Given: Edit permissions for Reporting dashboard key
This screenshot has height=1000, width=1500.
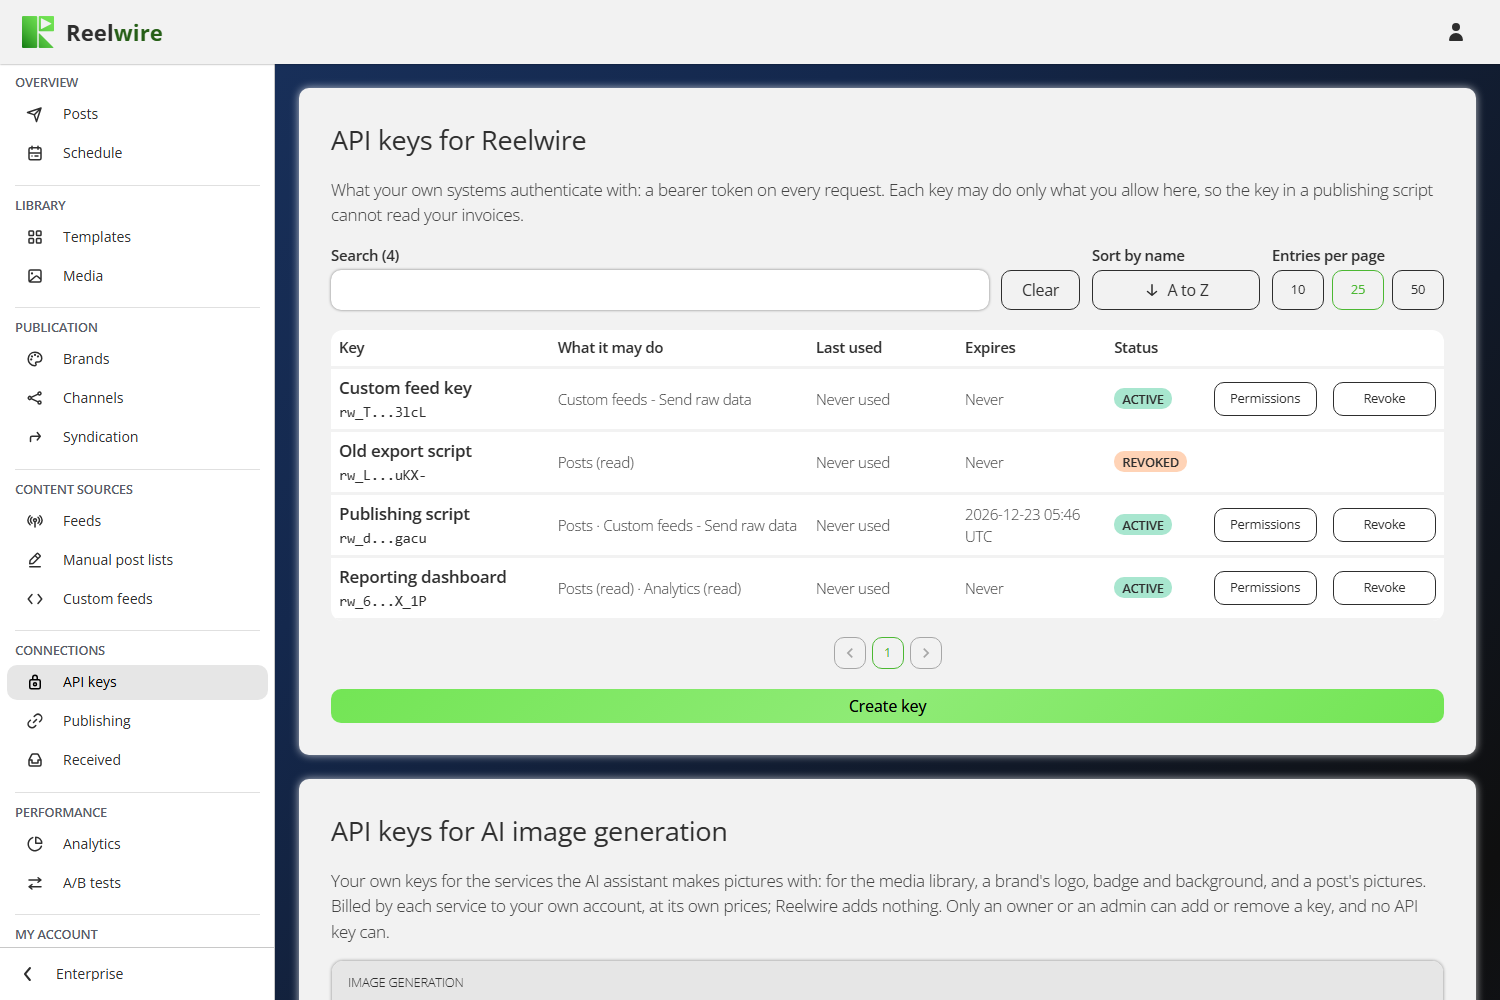Looking at the screenshot, I should 1265,588.
